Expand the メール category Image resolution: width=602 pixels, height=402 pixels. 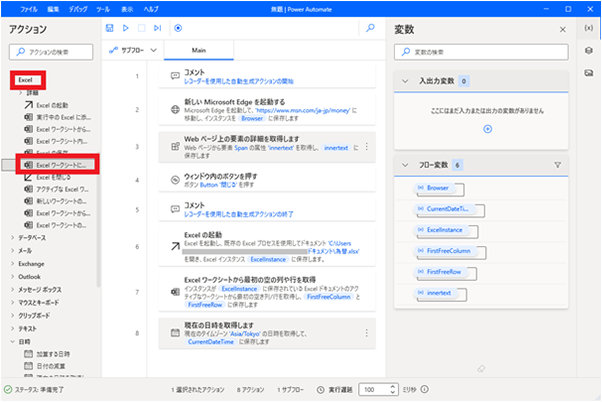[13, 251]
